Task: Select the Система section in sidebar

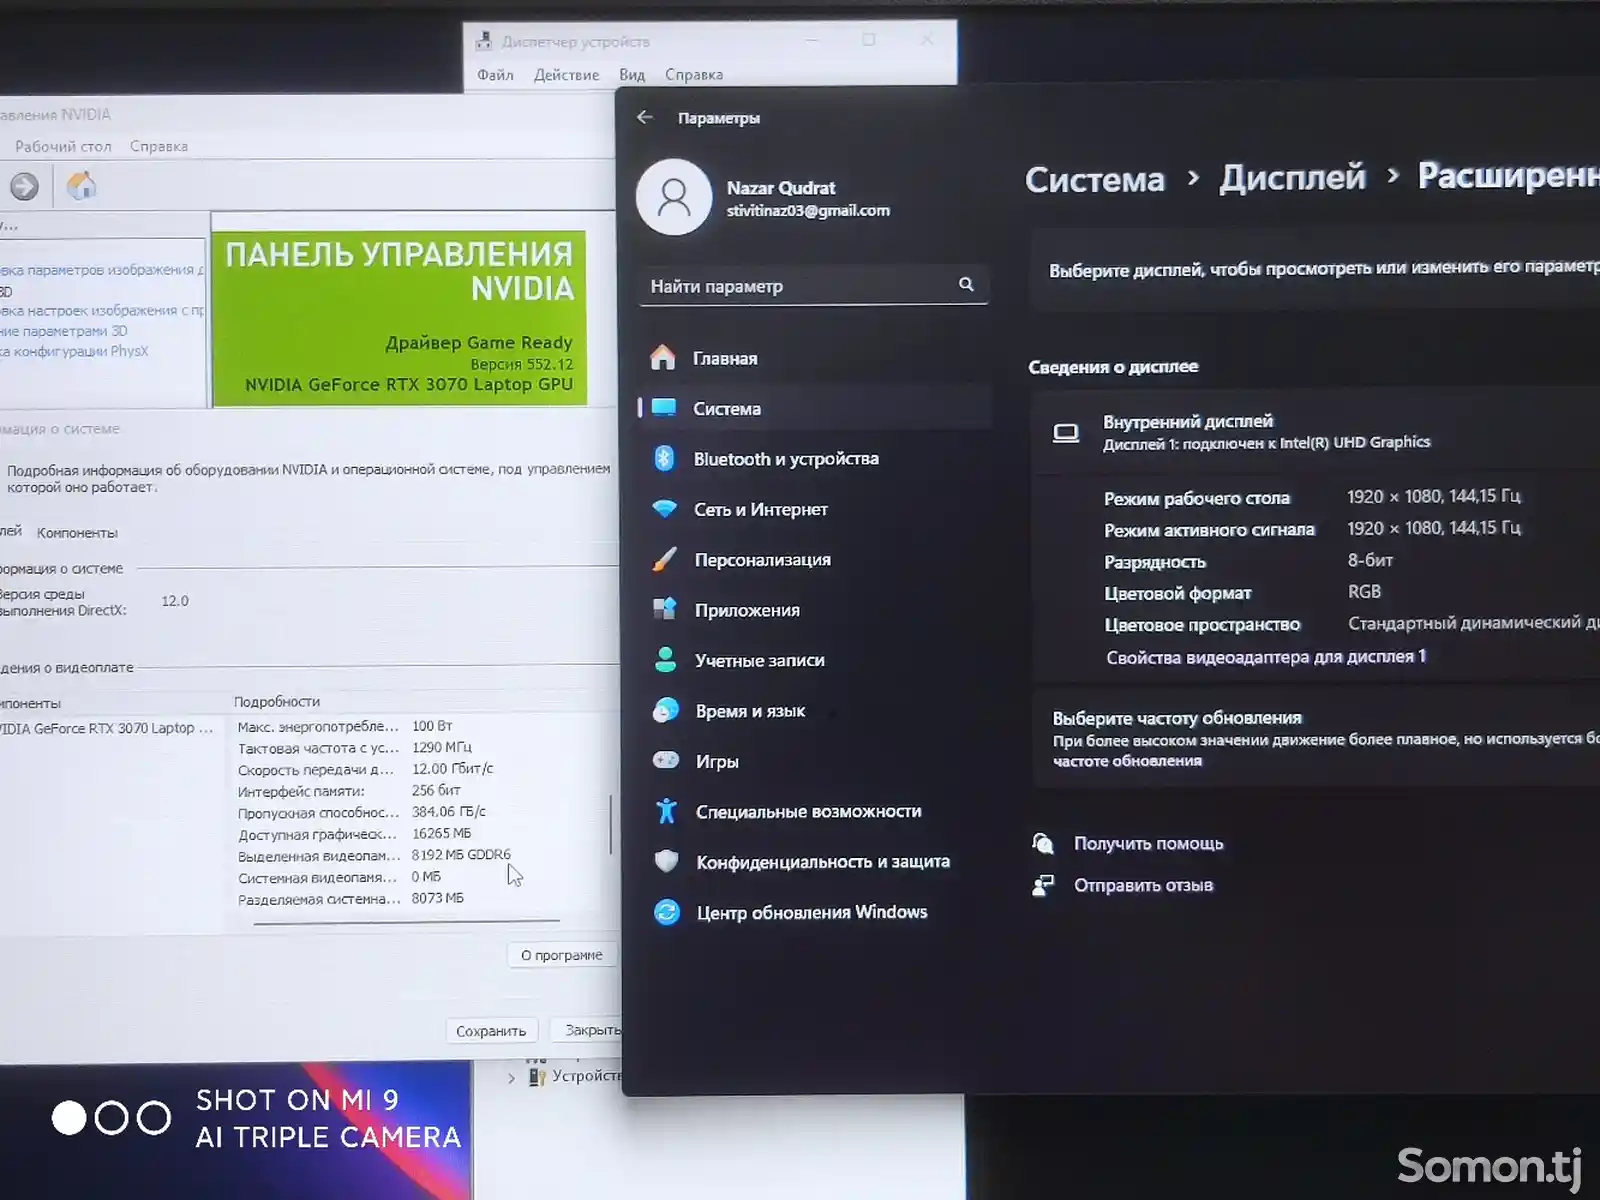Action: point(815,408)
